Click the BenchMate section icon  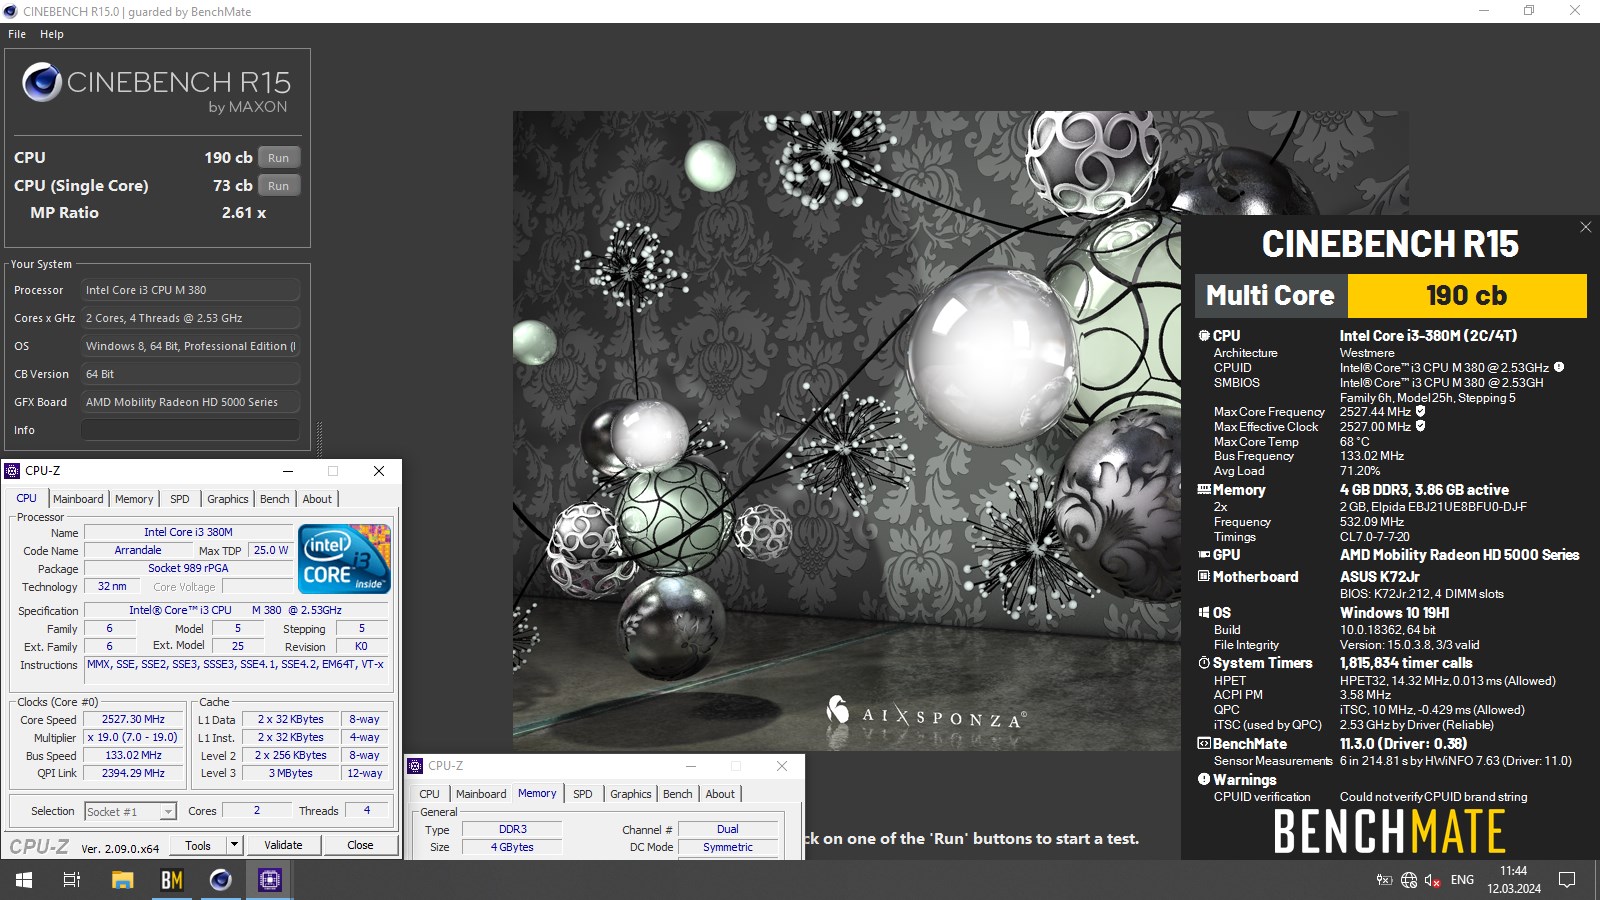coord(1204,743)
